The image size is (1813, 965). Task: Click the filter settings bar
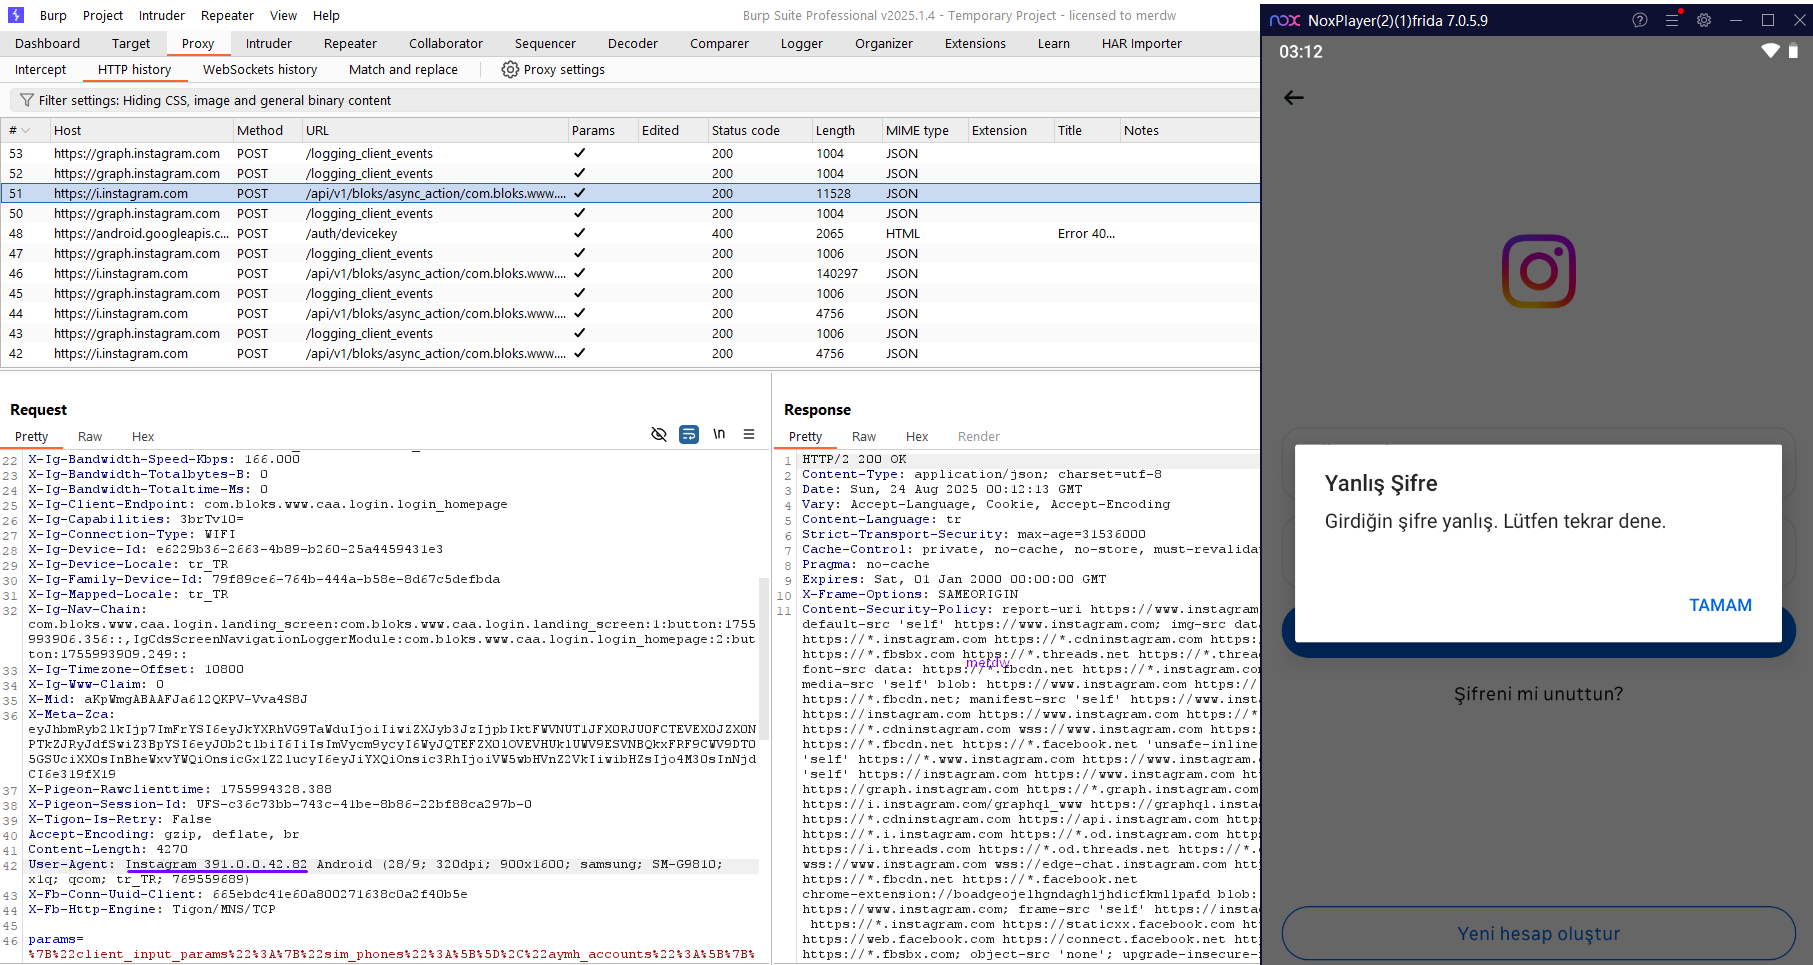point(635,100)
